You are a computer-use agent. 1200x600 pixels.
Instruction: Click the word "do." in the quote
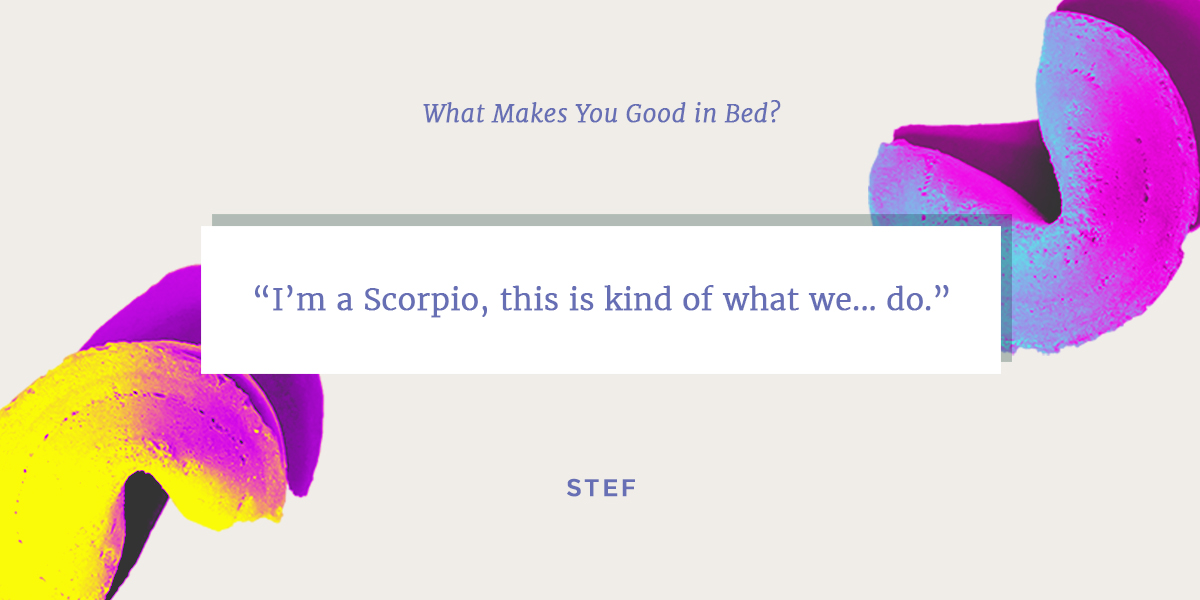tap(907, 299)
